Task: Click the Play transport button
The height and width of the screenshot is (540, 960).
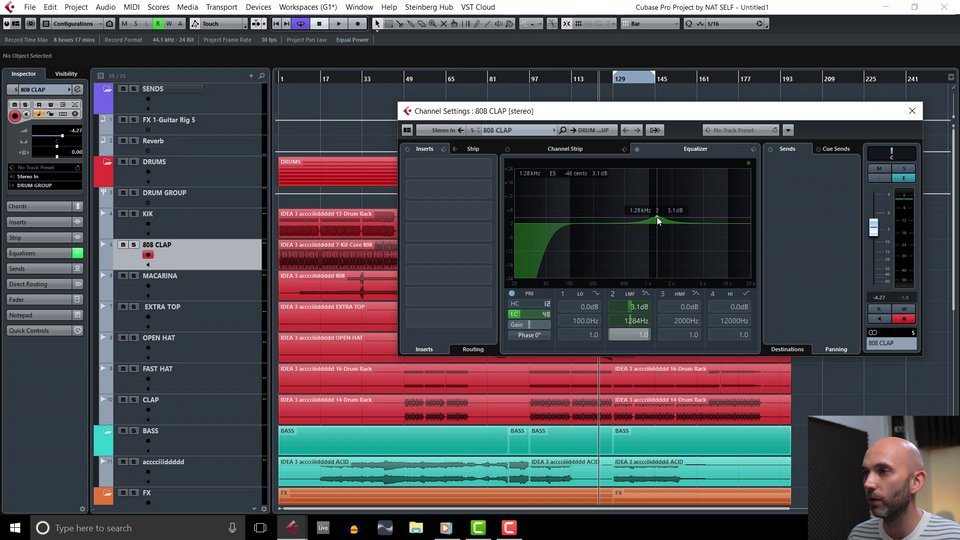Action: [x=339, y=24]
